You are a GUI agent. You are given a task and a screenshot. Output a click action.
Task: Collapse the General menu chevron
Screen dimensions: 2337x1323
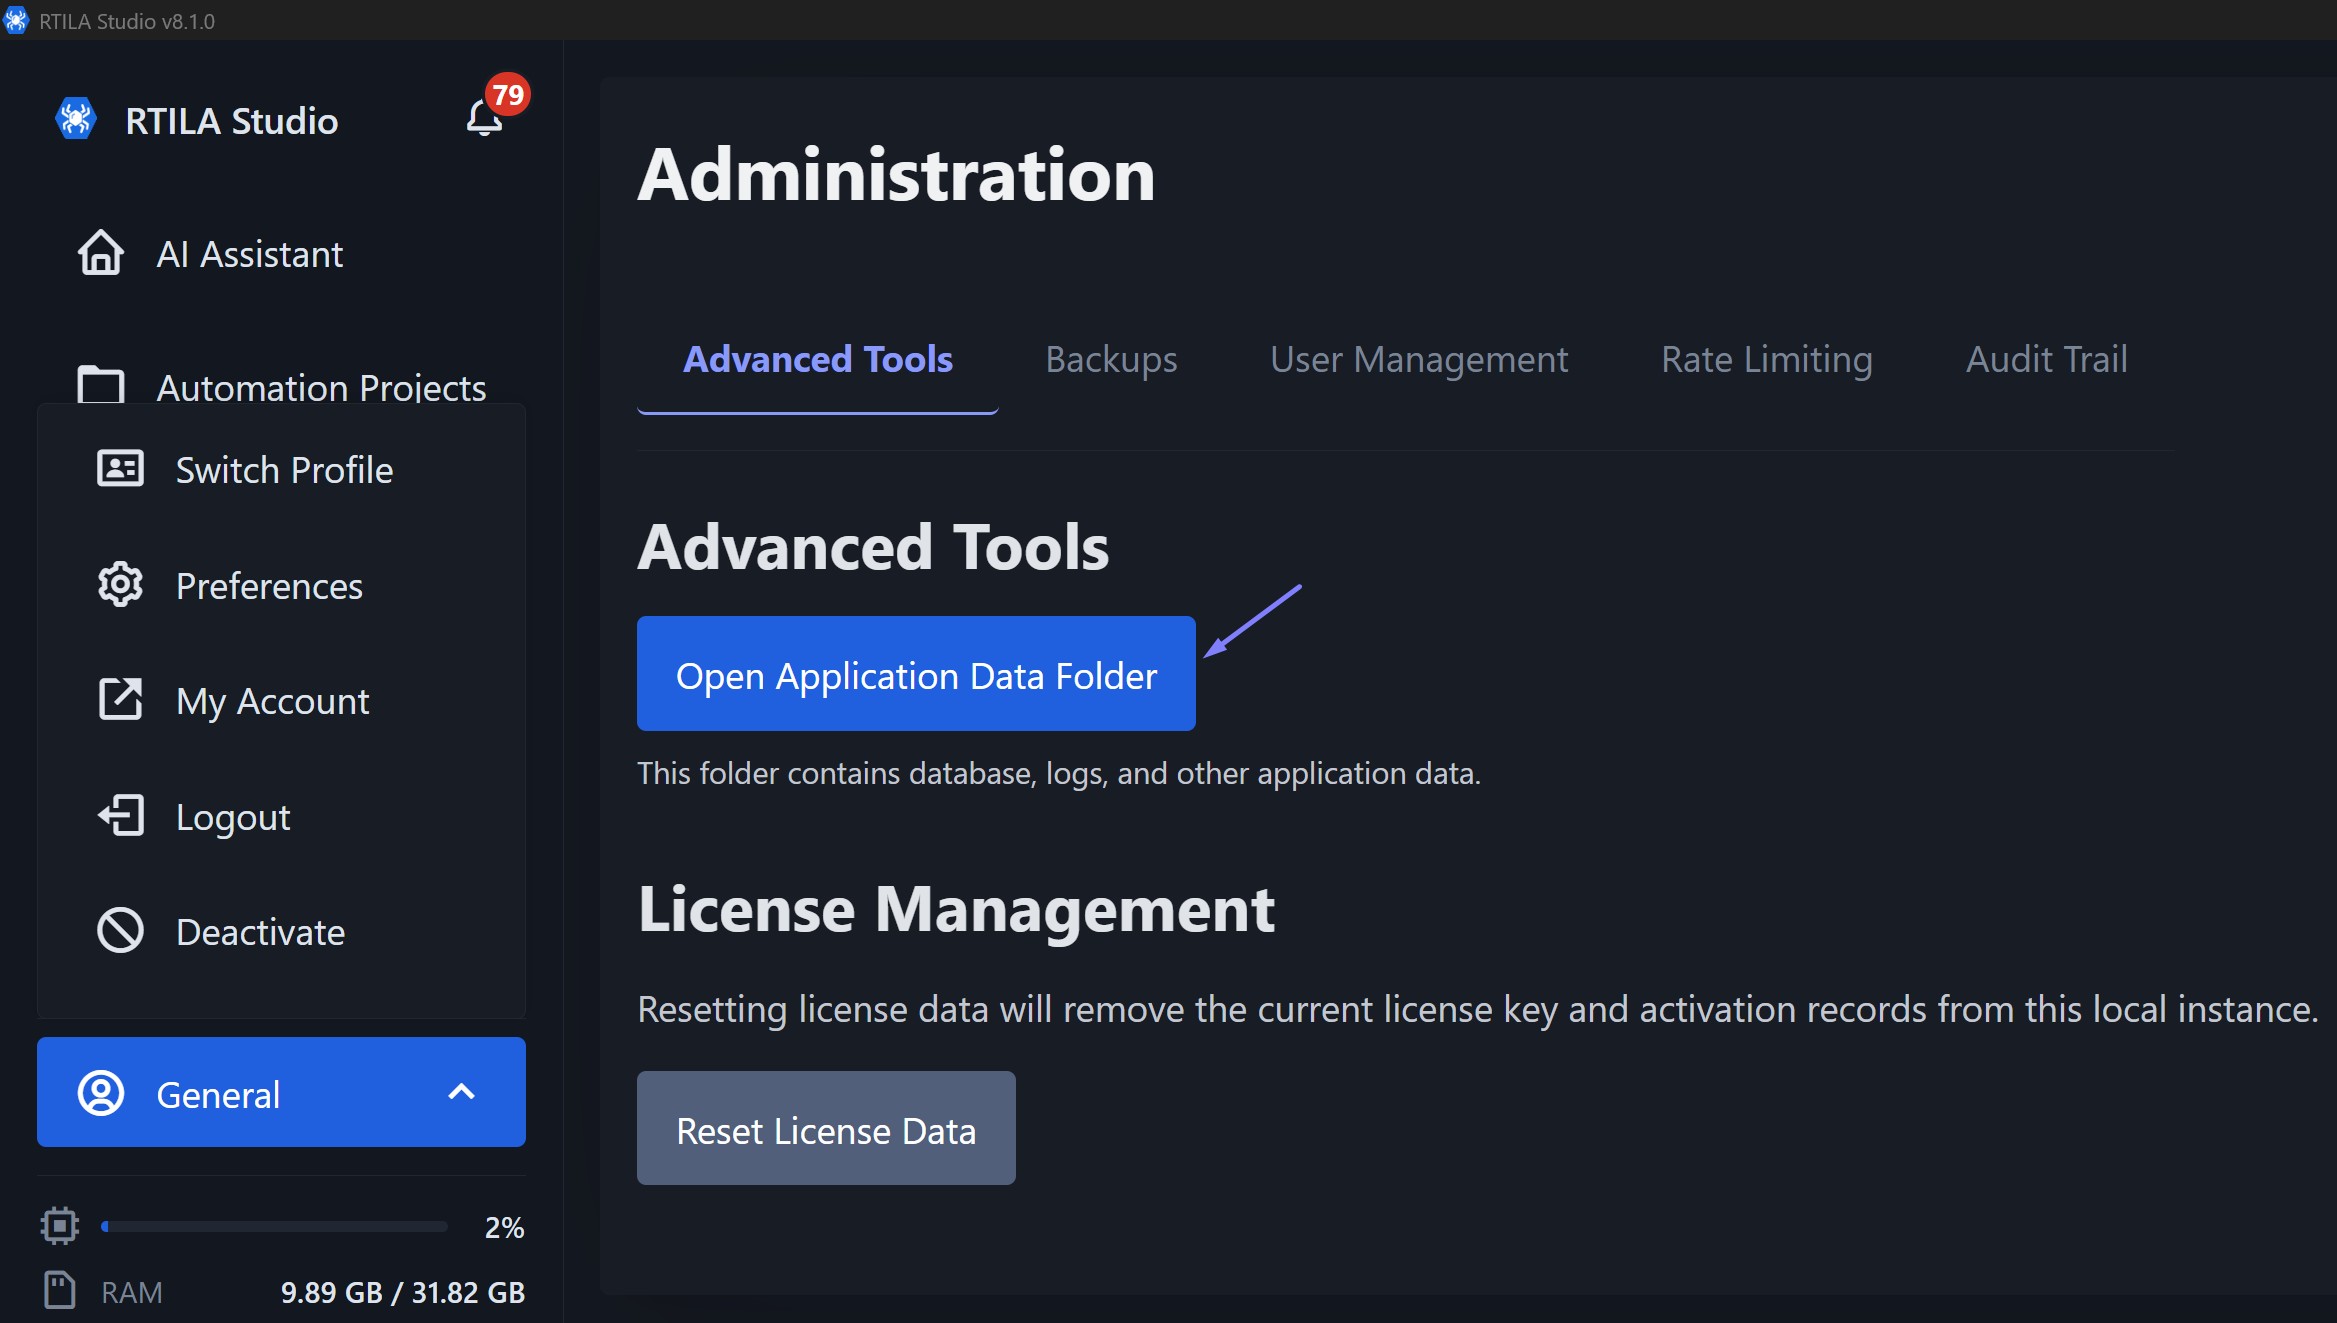tap(461, 1092)
